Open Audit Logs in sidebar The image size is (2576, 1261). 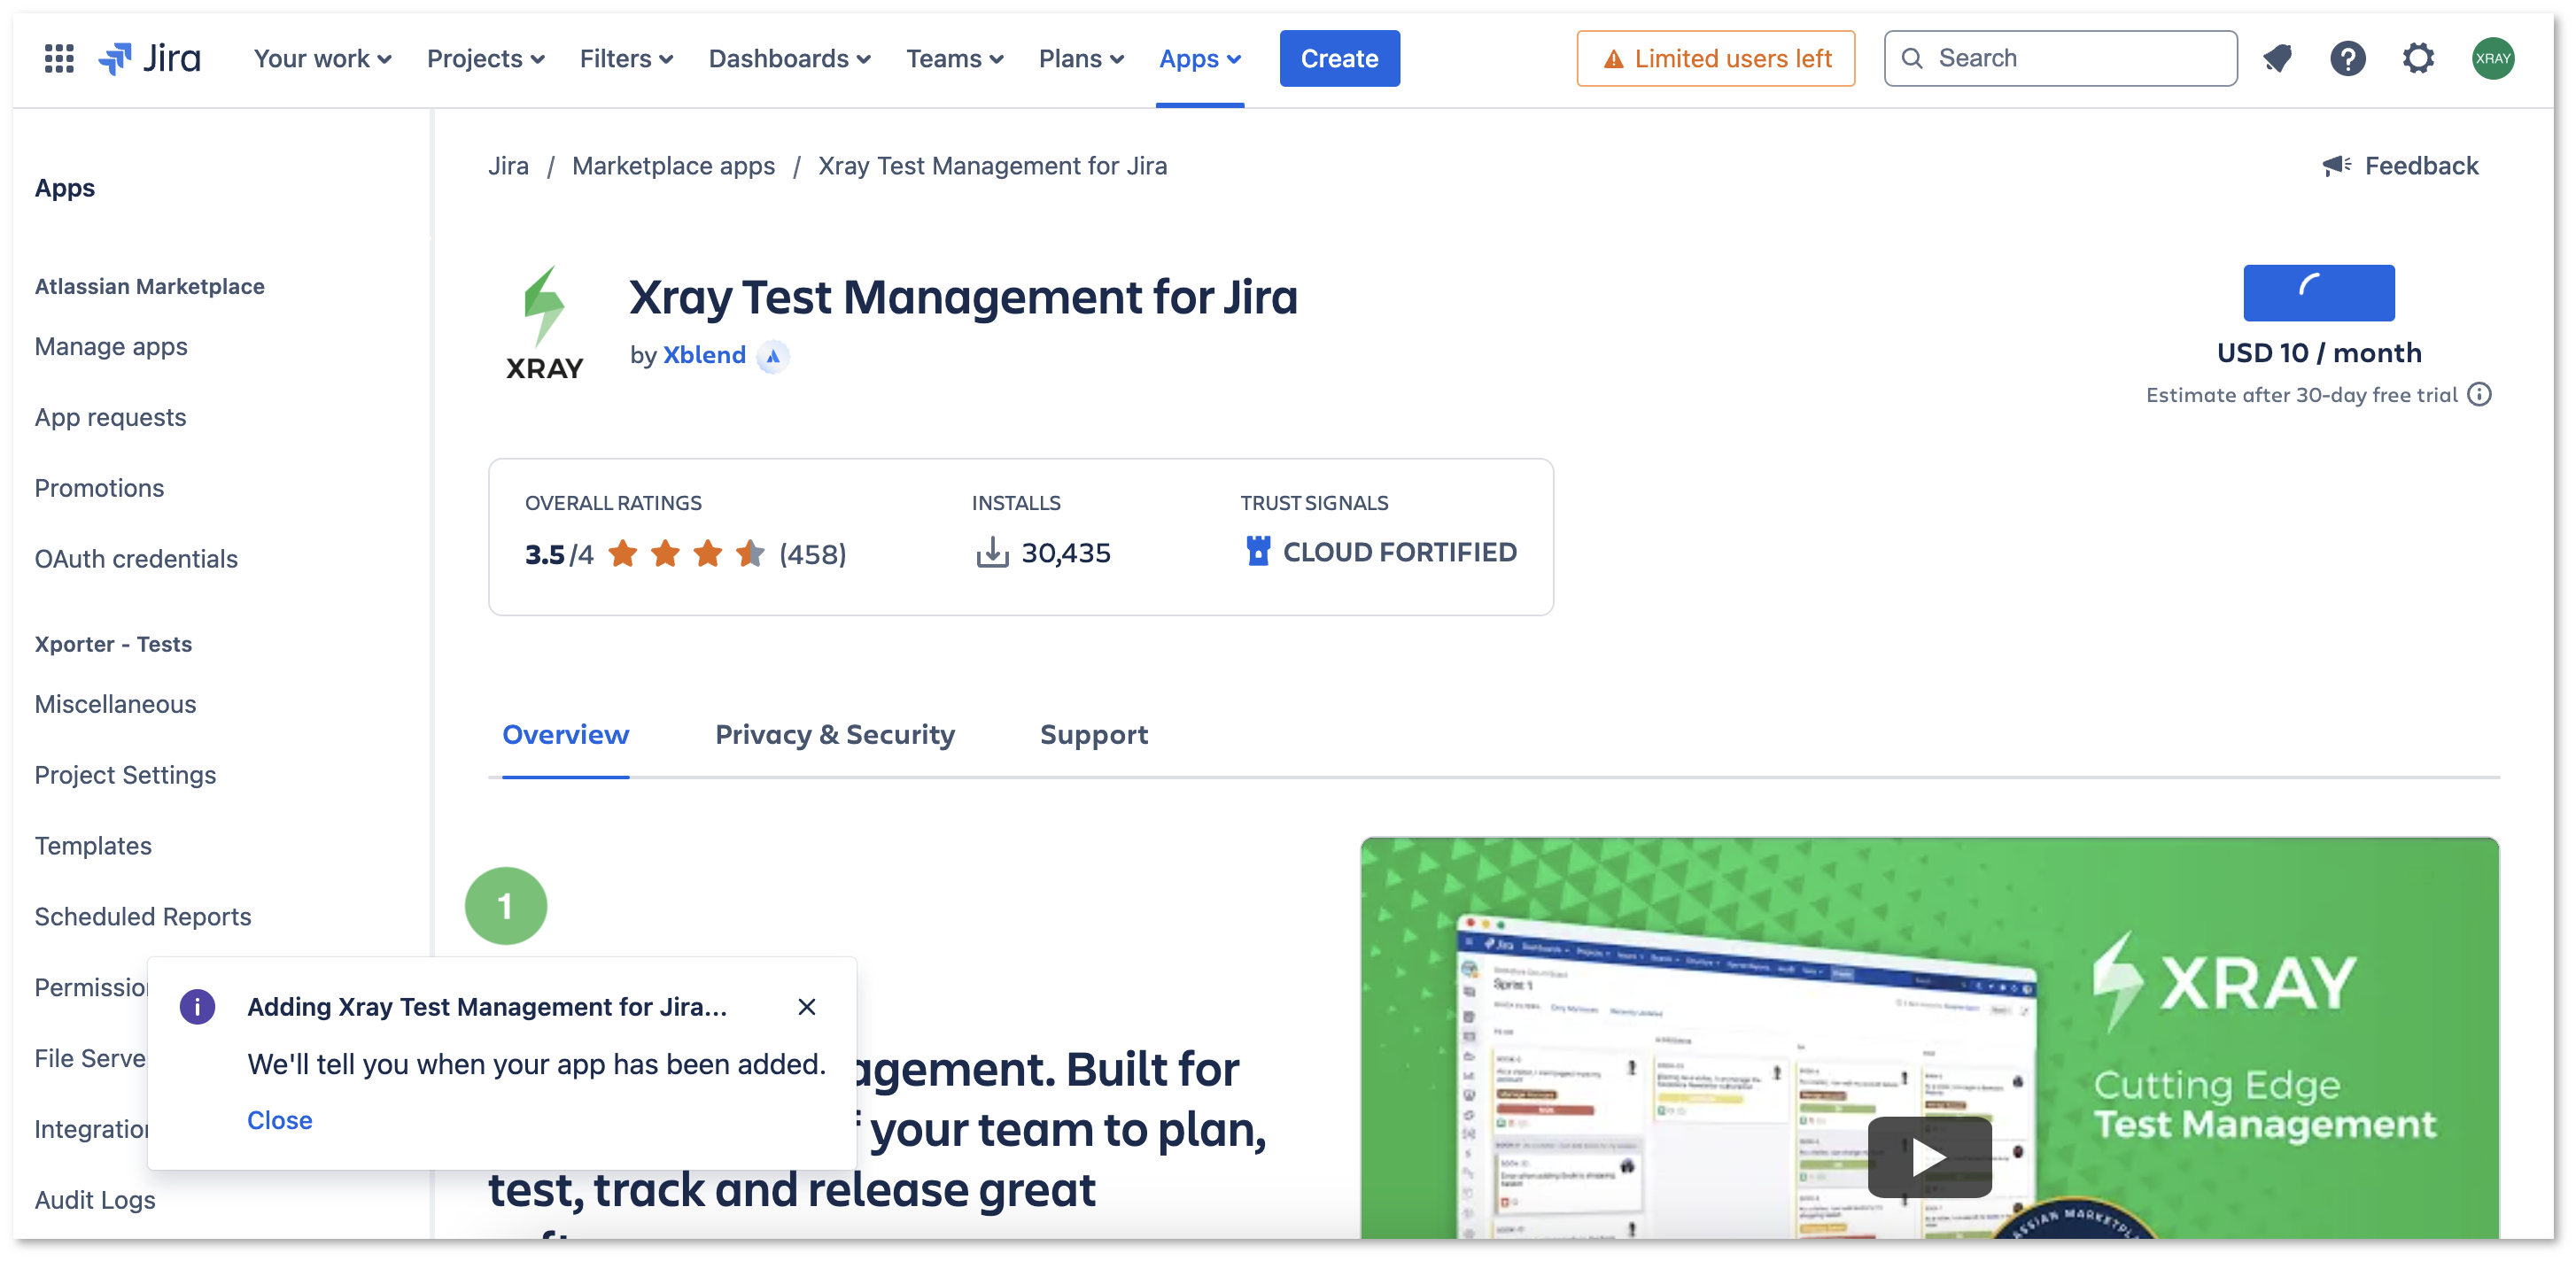click(95, 1200)
